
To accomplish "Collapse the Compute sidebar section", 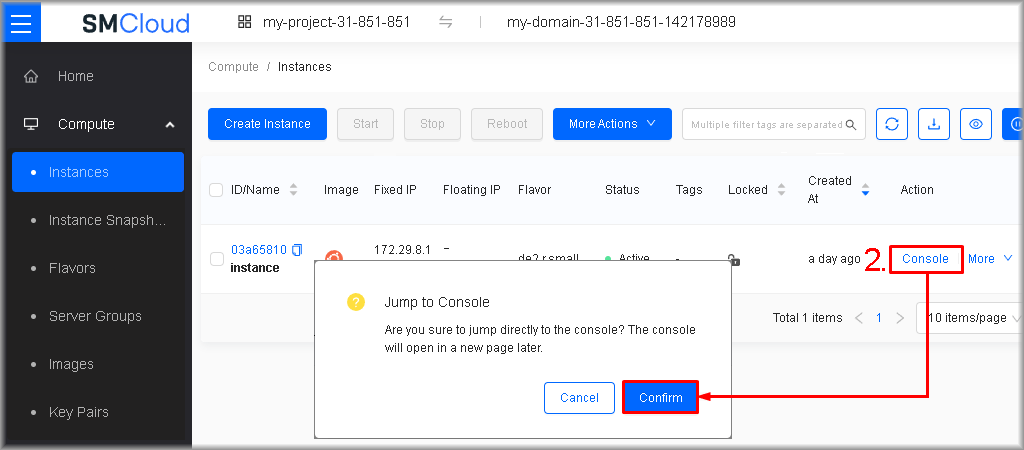I will click(x=170, y=124).
